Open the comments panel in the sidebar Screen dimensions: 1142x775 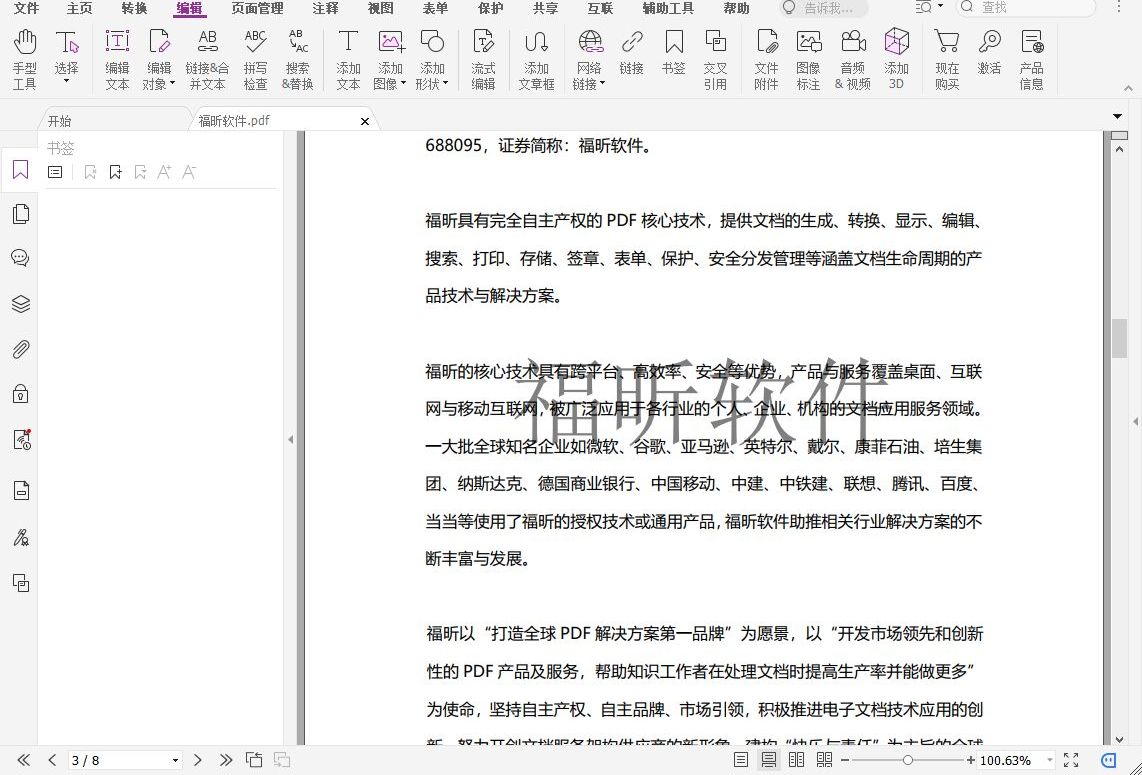click(x=20, y=258)
